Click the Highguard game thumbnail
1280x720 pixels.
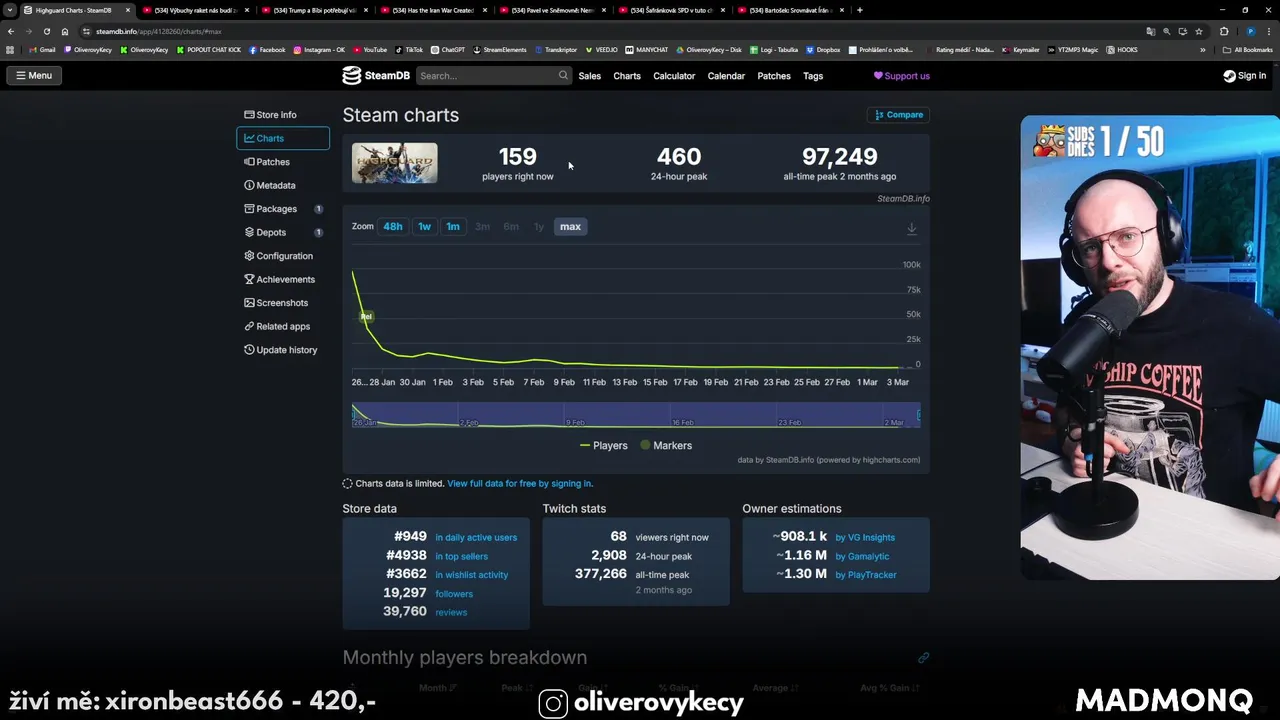[x=394, y=163]
